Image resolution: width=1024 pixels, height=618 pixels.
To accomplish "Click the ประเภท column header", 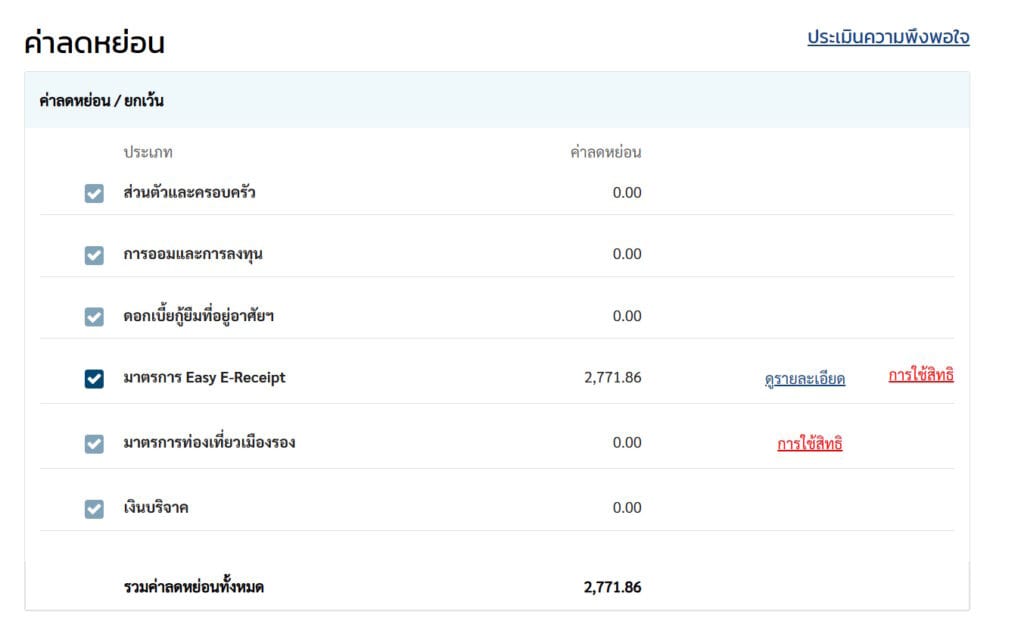I will point(148,153).
